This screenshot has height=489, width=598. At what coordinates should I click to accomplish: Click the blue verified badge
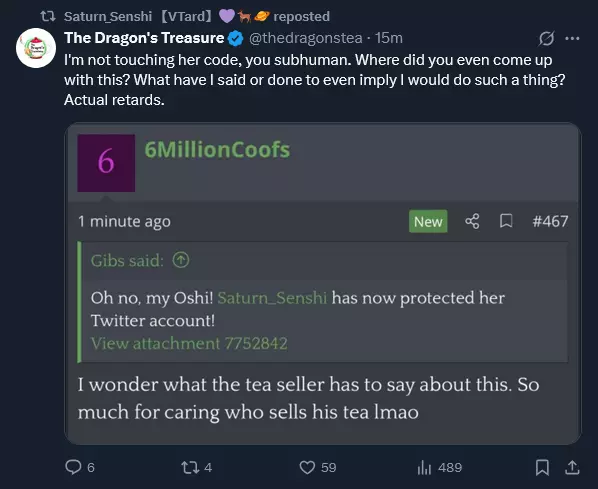[235, 38]
